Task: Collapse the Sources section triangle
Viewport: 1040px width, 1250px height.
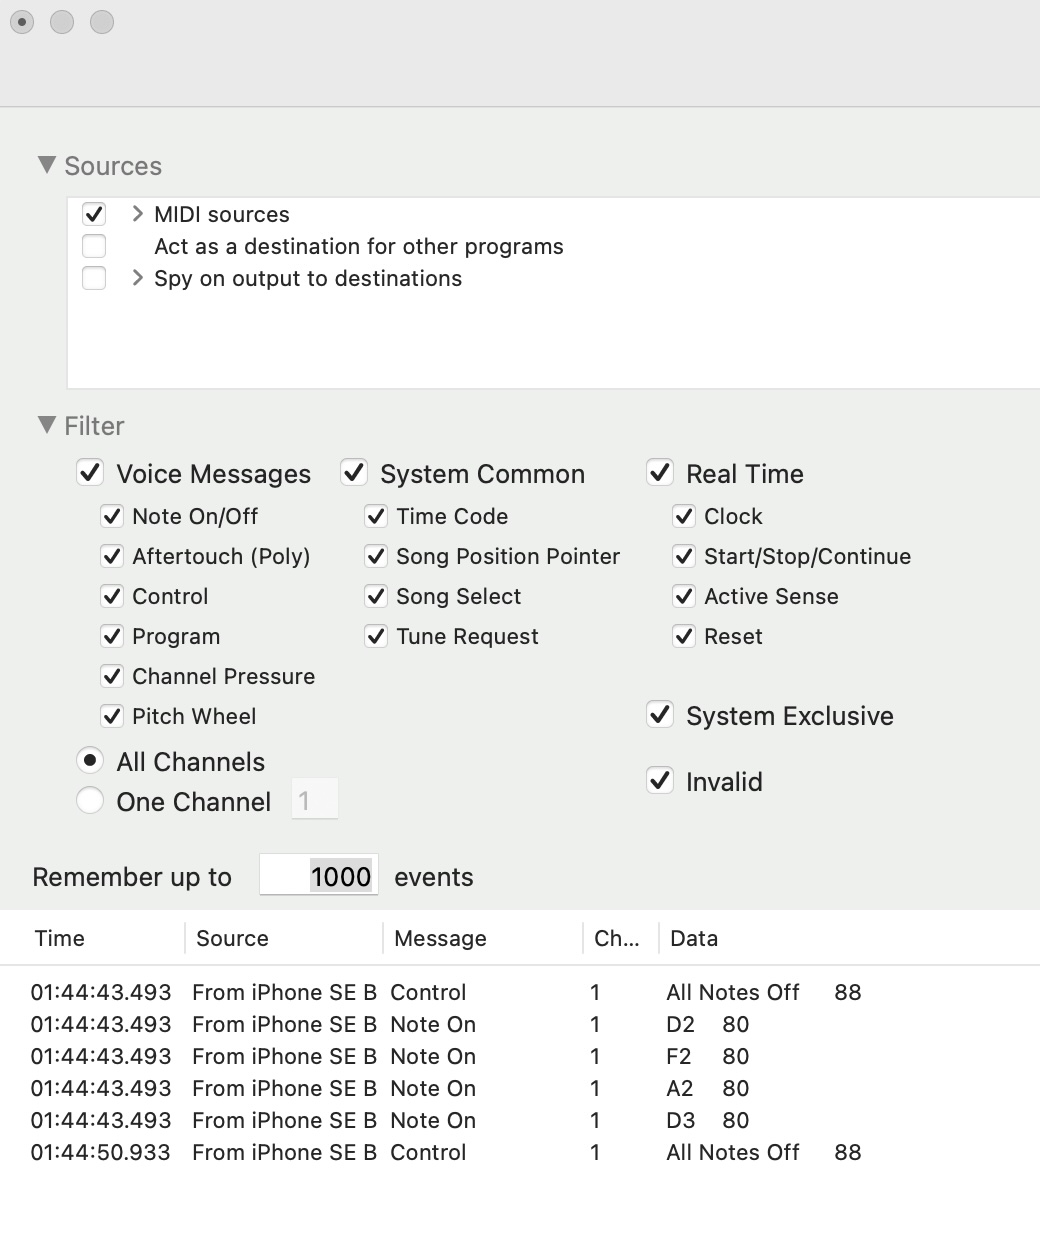Action: [x=46, y=165]
